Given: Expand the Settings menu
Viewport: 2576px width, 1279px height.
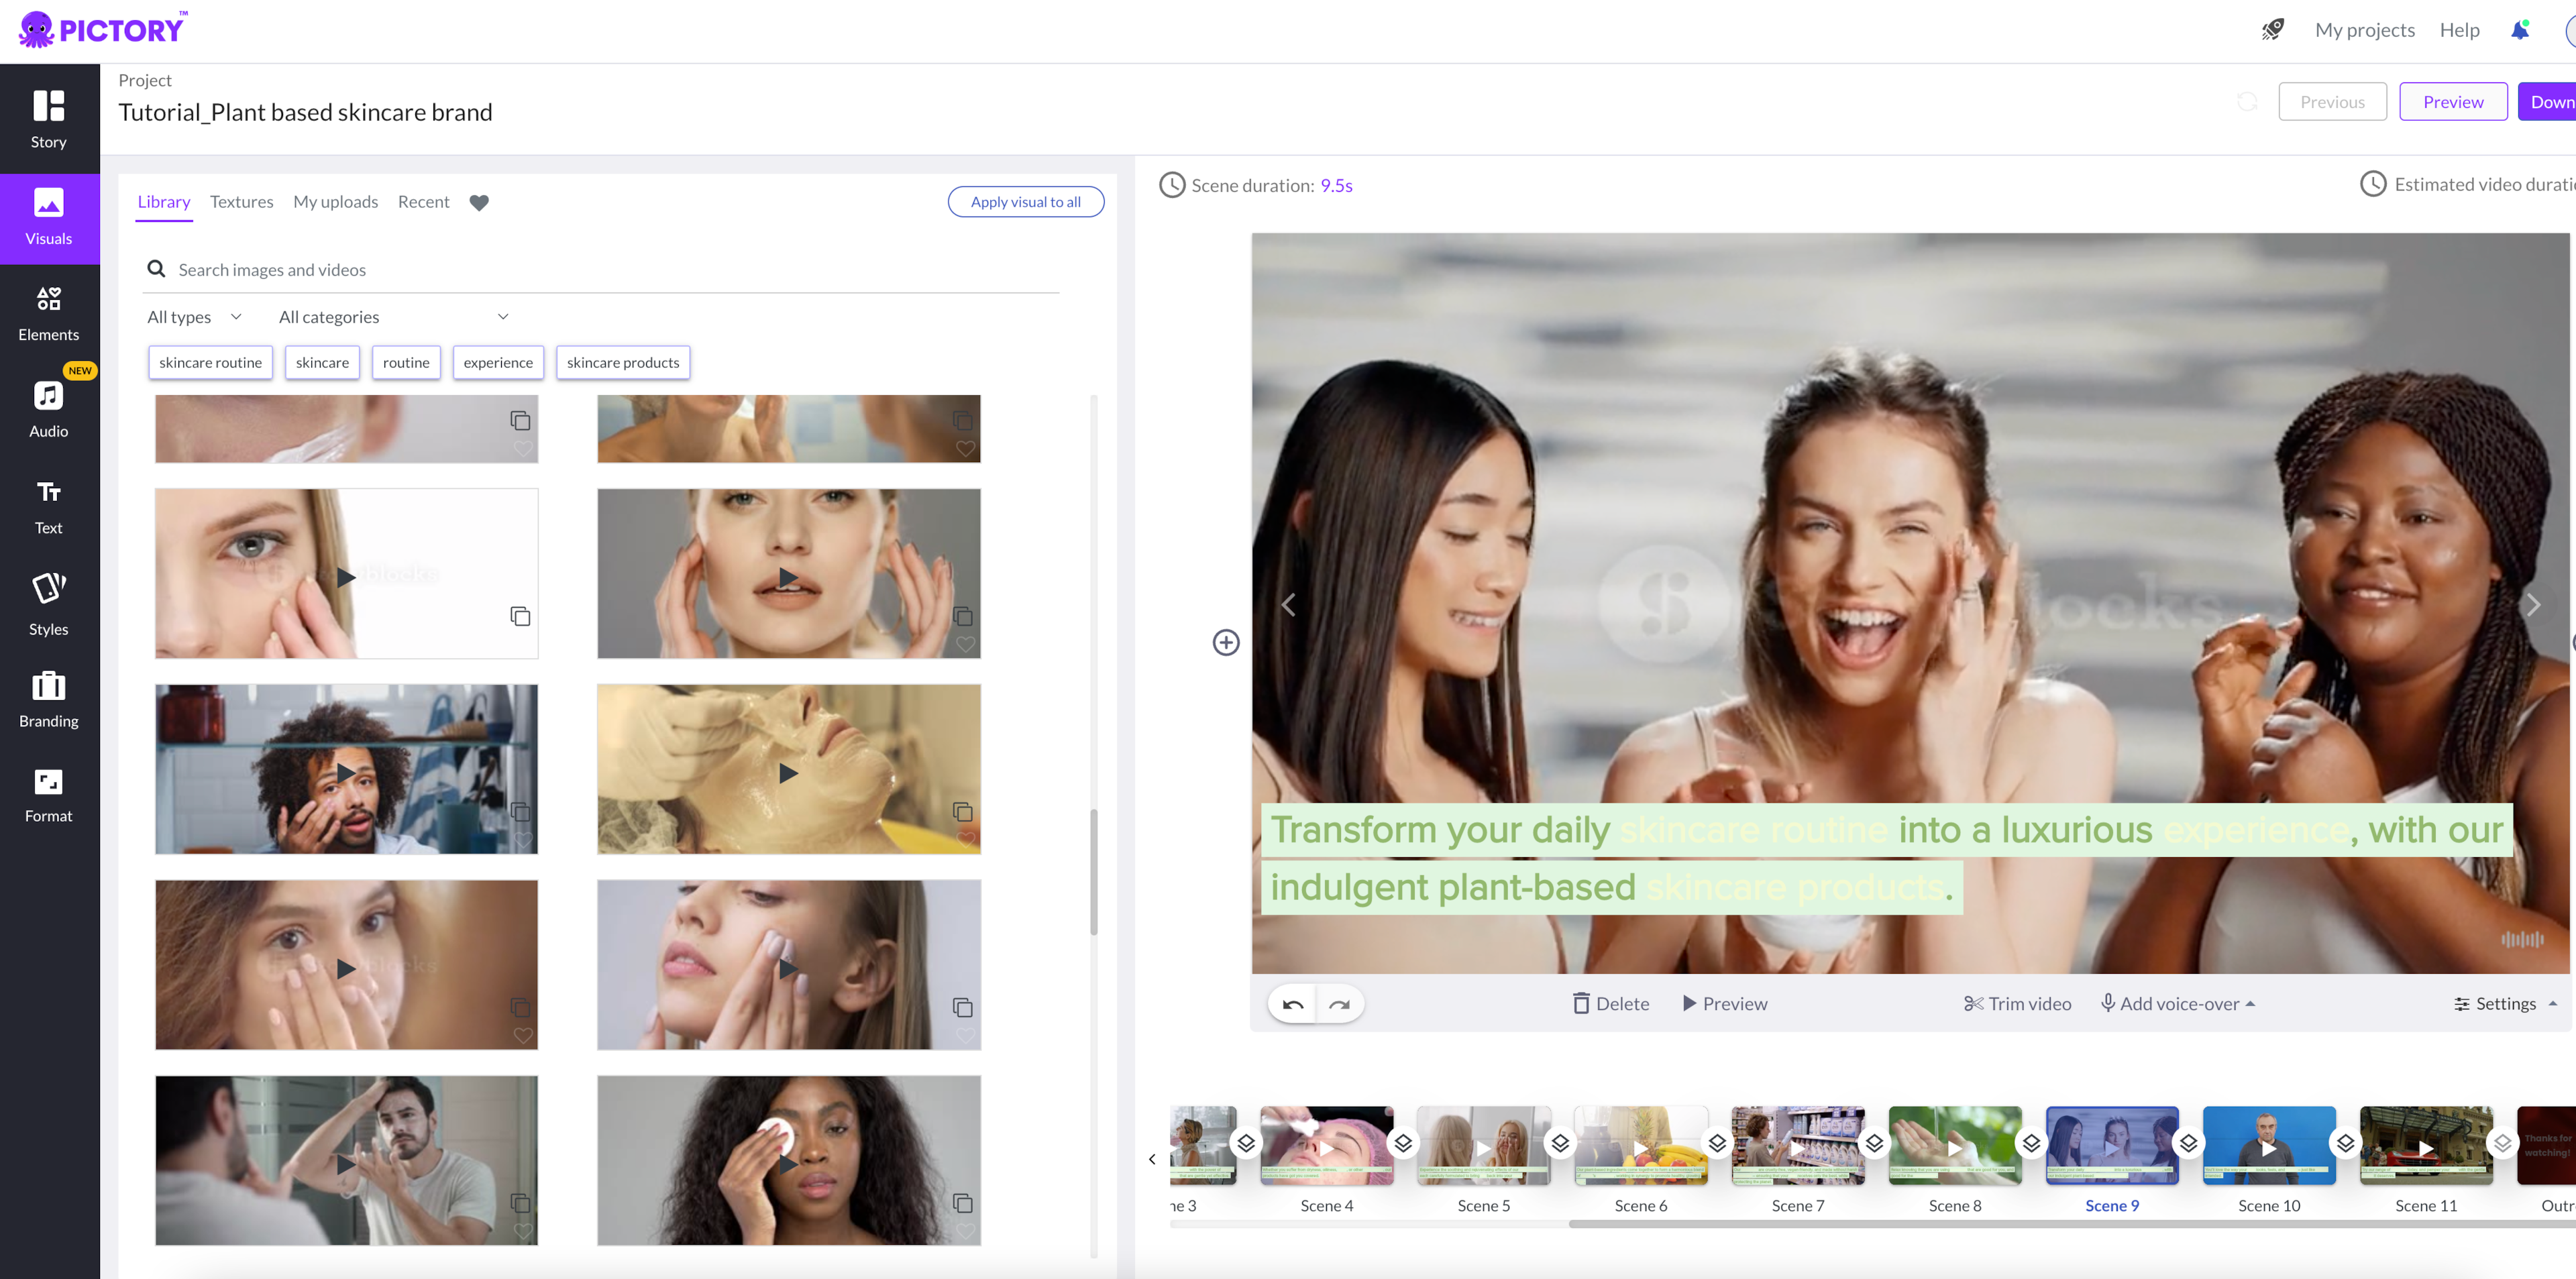Looking at the screenshot, I should click(x=2505, y=1003).
